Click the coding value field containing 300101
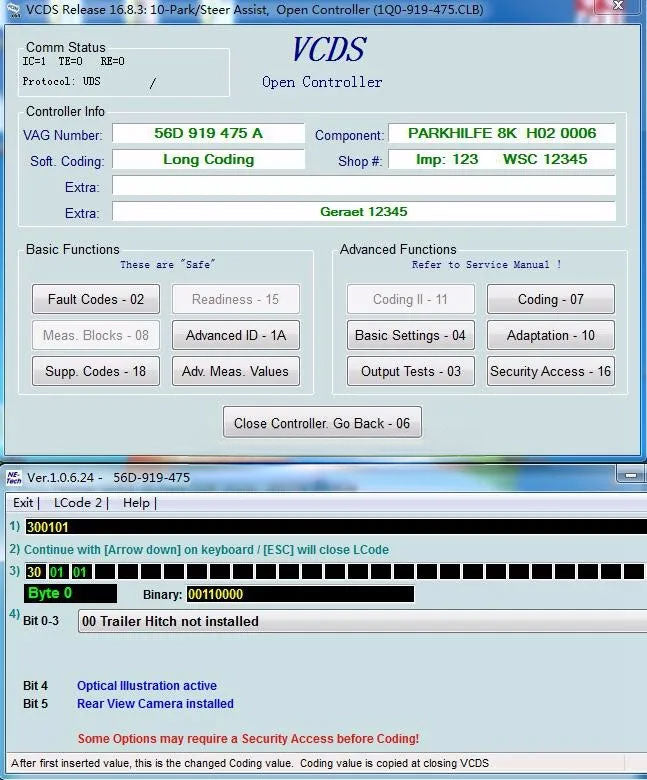The height and width of the screenshot is (780, 647). click(x=330, y=527)
